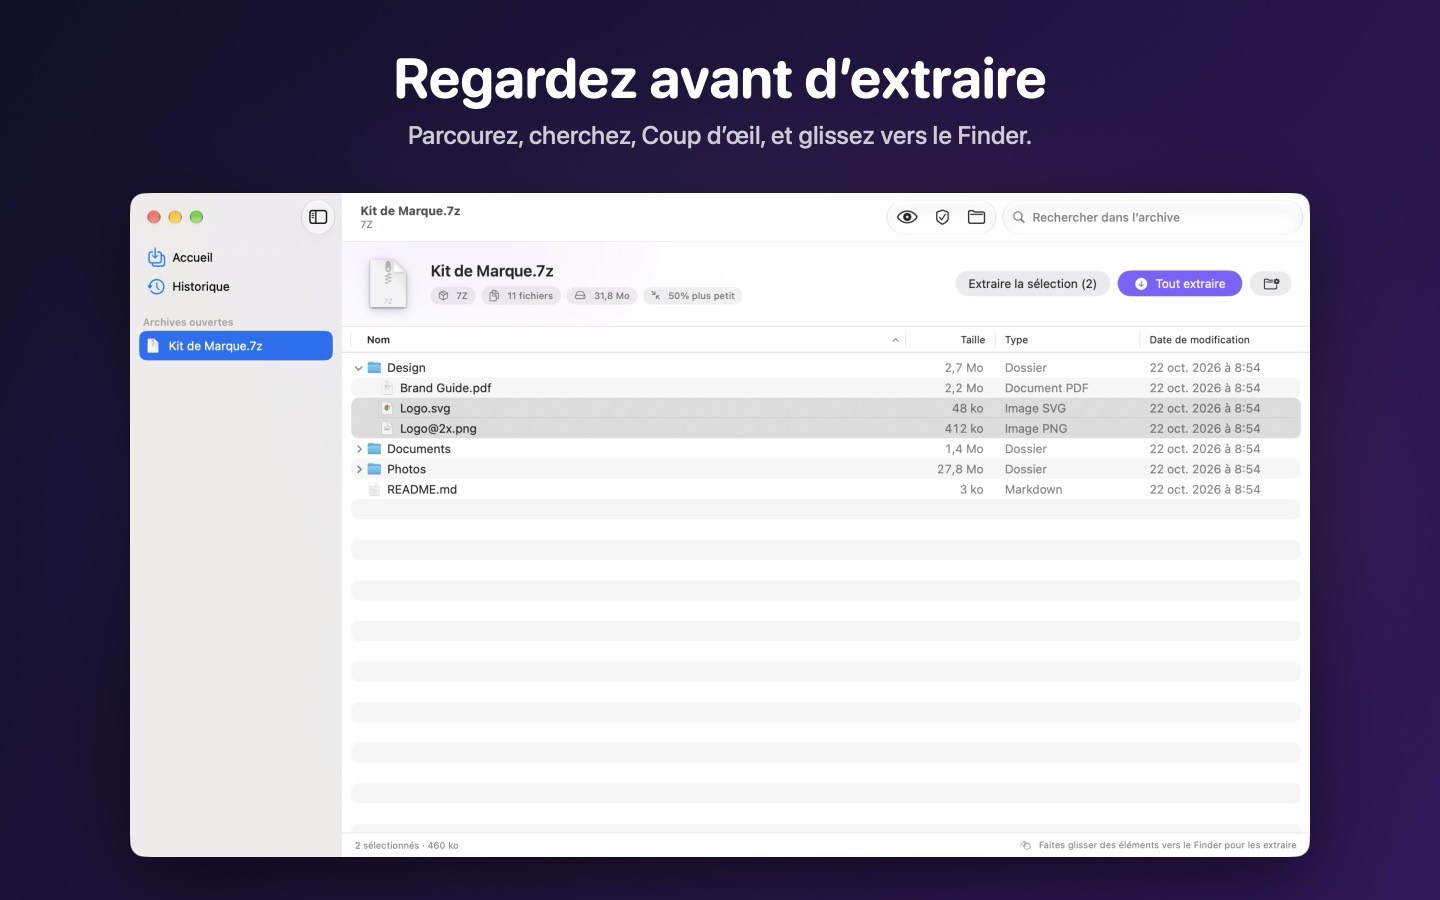Click the extract-to-folder icon button

pyautogui.click(x=1271, y=284)
